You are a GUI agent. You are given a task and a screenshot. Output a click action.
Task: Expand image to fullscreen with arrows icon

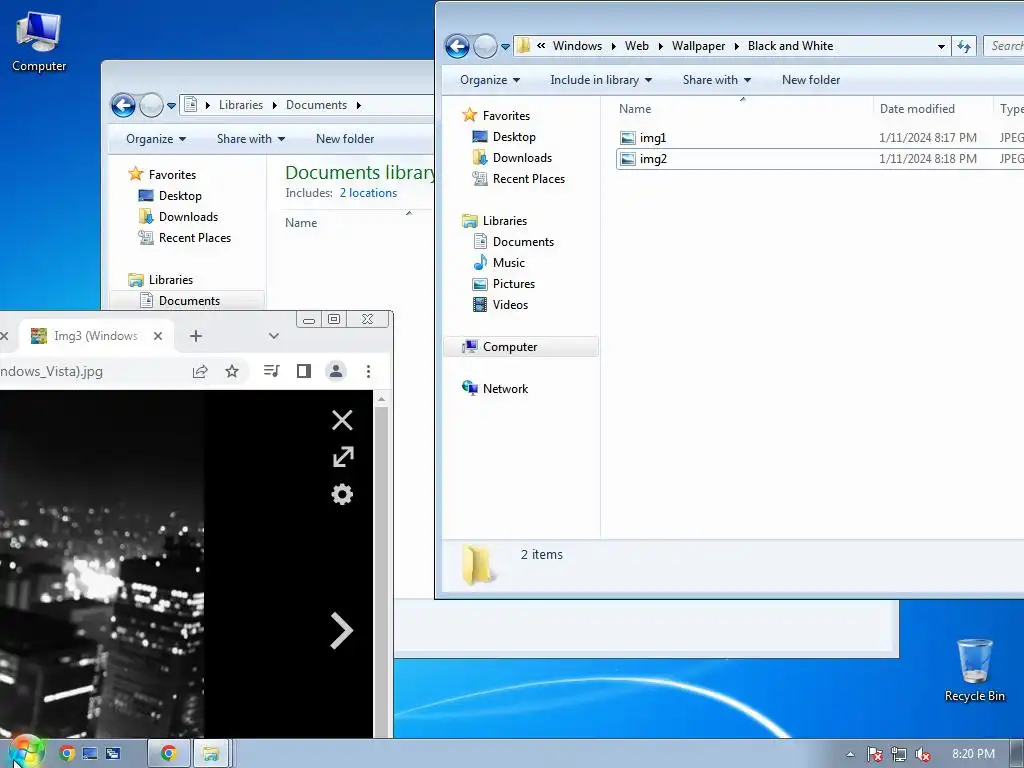click(343, 456)
